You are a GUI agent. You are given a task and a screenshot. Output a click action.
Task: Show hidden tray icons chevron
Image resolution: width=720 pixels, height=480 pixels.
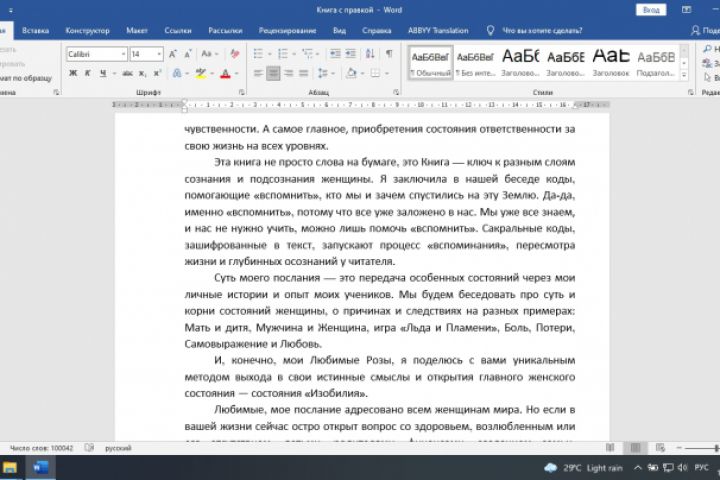637,468
